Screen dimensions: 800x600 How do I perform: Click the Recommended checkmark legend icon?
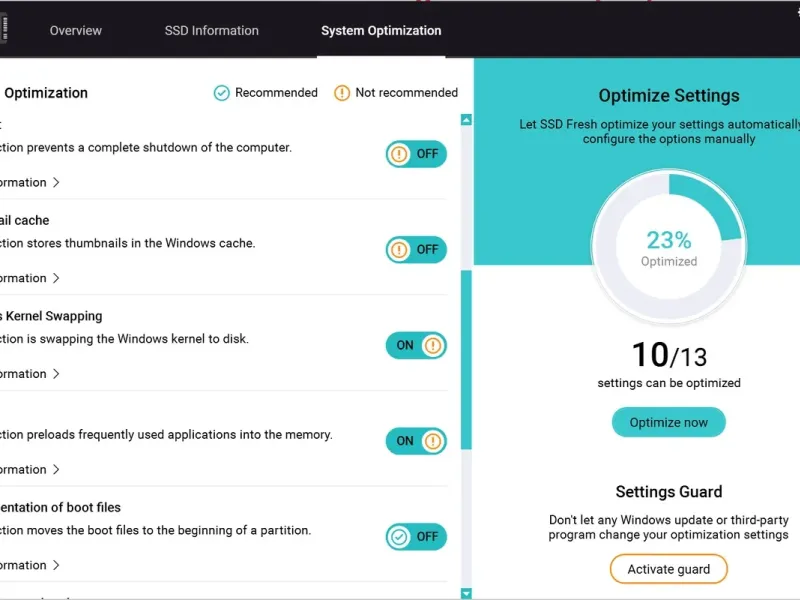222,93
